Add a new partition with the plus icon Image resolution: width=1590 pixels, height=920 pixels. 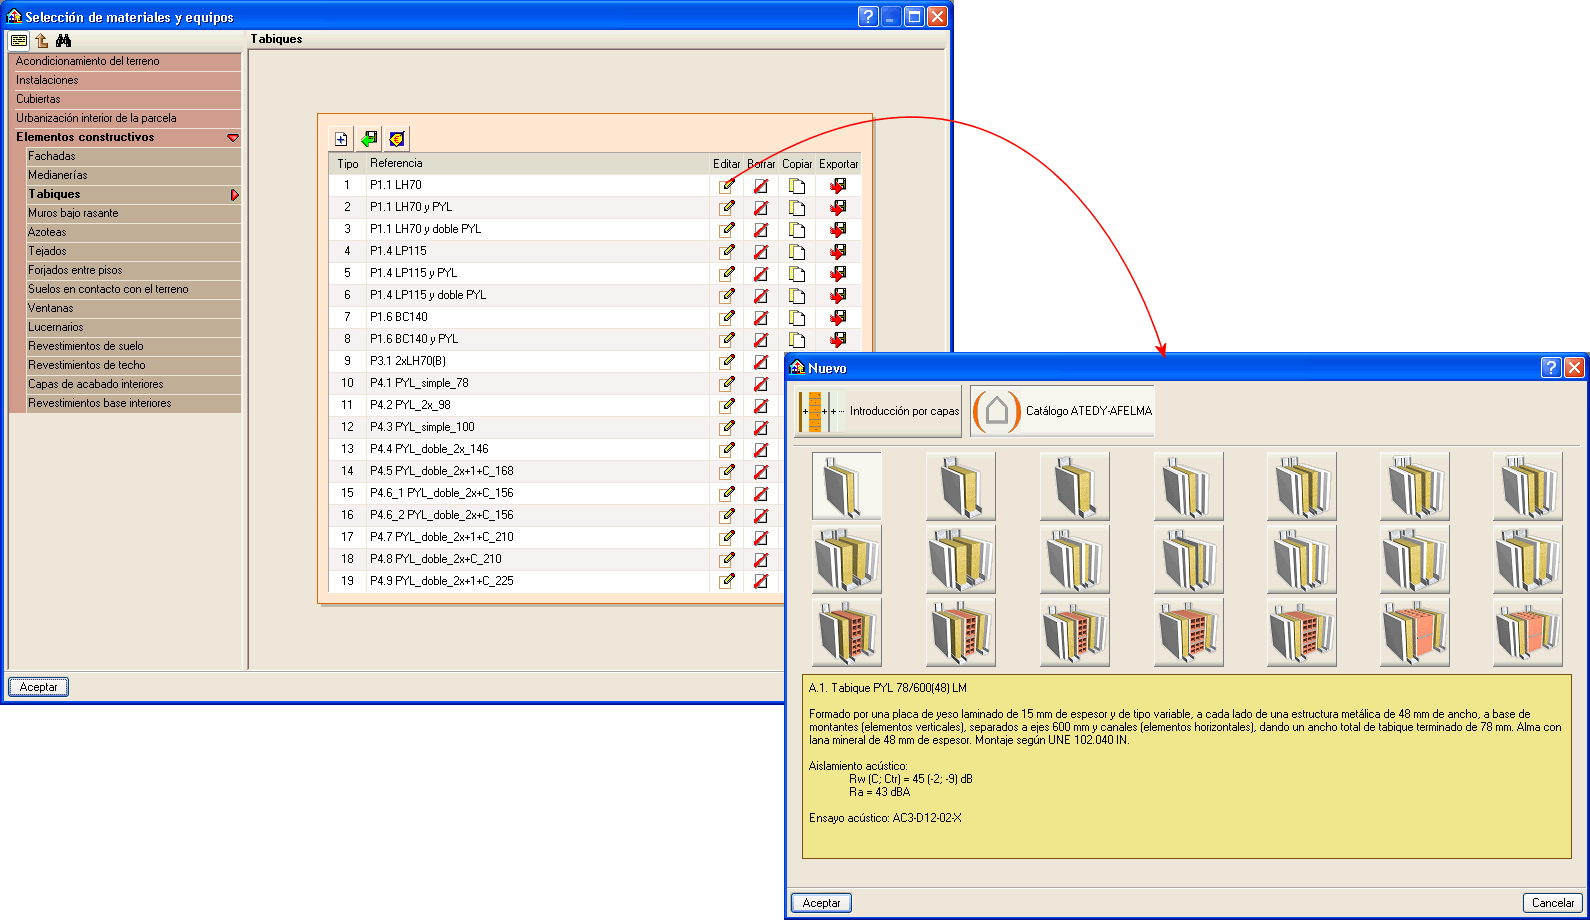tap(341, 139)
